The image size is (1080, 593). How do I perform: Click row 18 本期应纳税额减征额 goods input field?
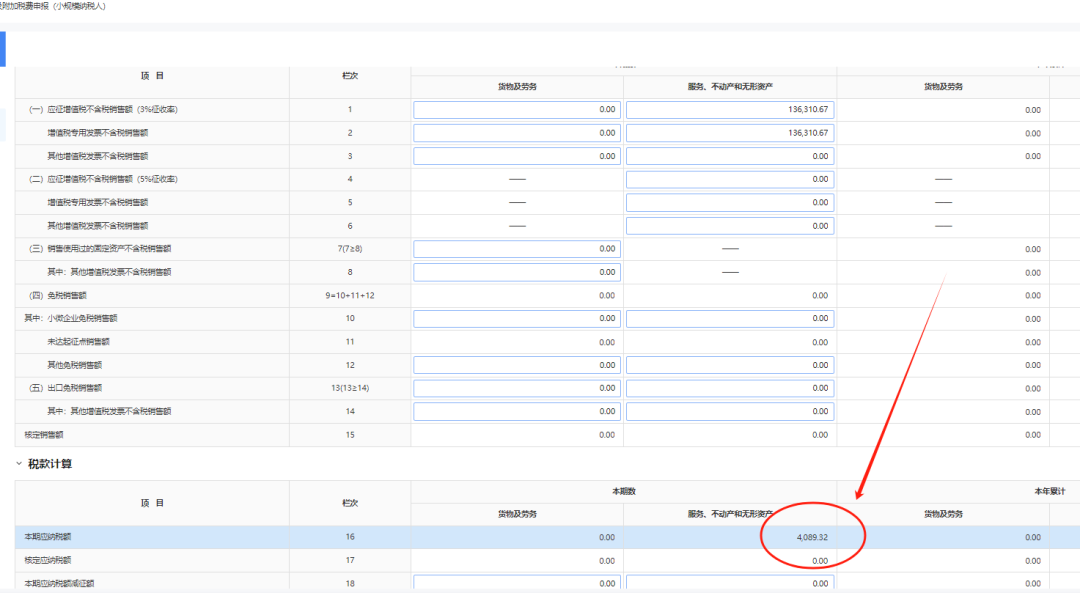517,583
